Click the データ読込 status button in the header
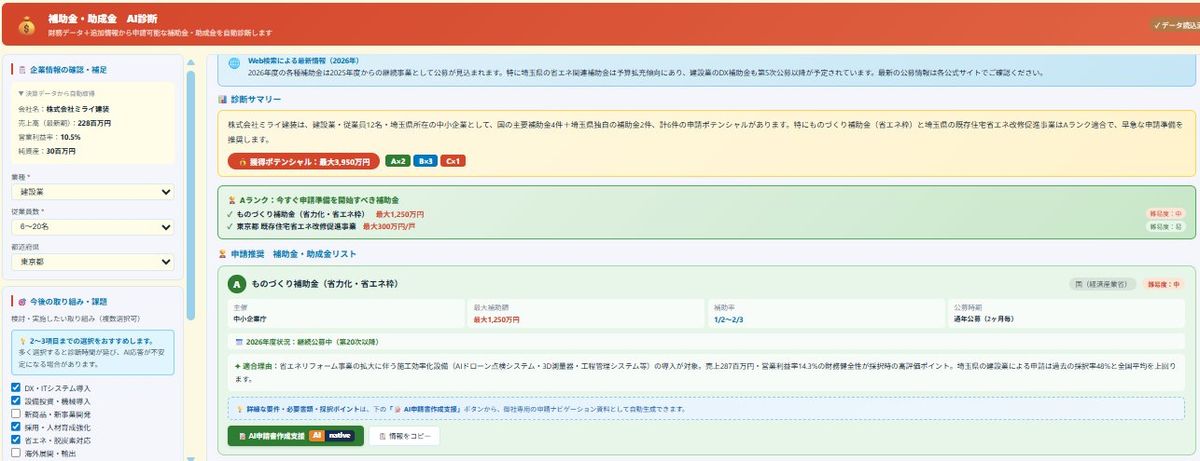This screenshot has height=461, width=1200. pyautogui.click(x=1174, y=24)
